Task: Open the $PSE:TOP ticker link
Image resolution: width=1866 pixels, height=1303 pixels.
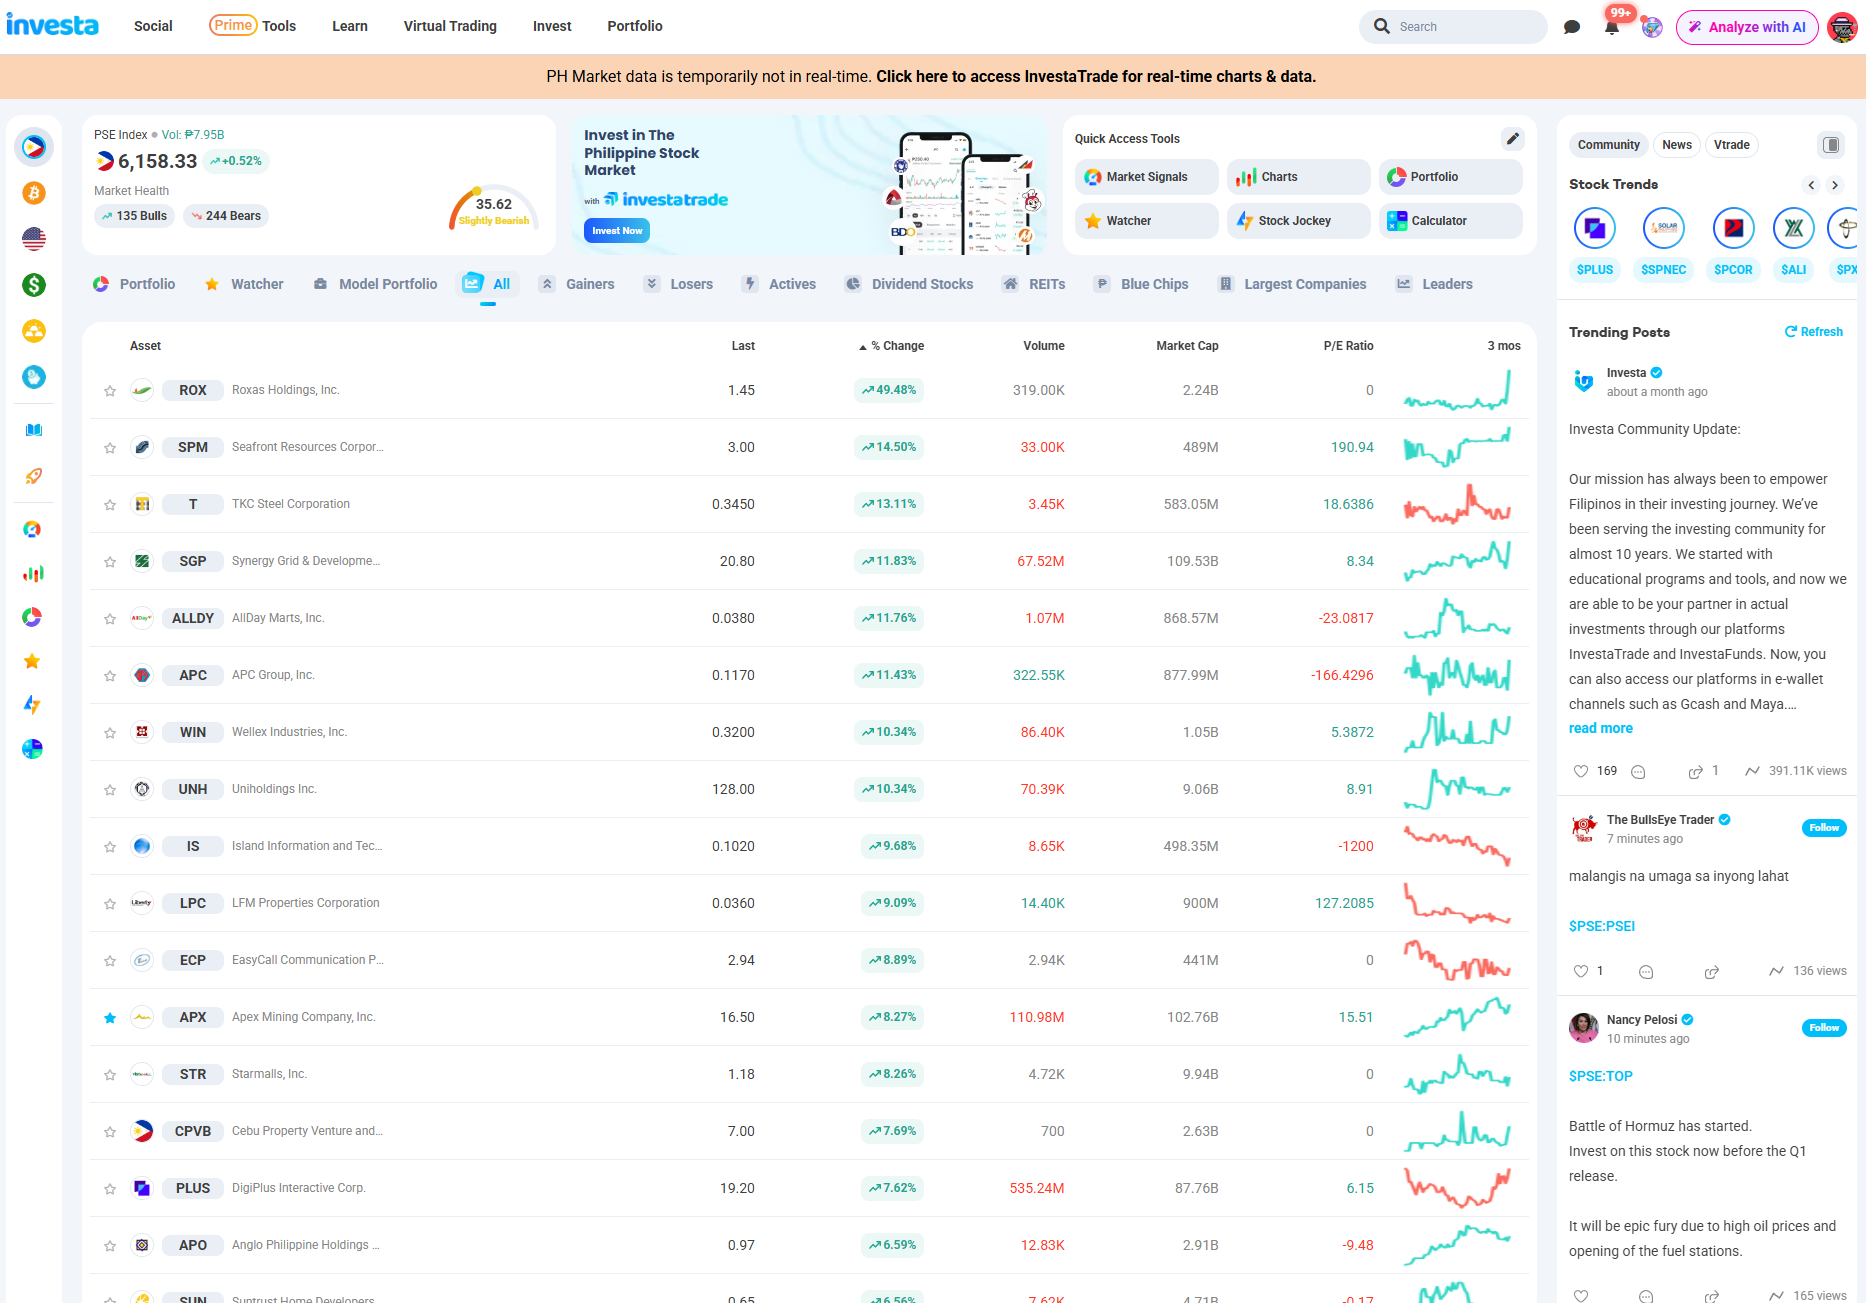Action: 1600,1076
